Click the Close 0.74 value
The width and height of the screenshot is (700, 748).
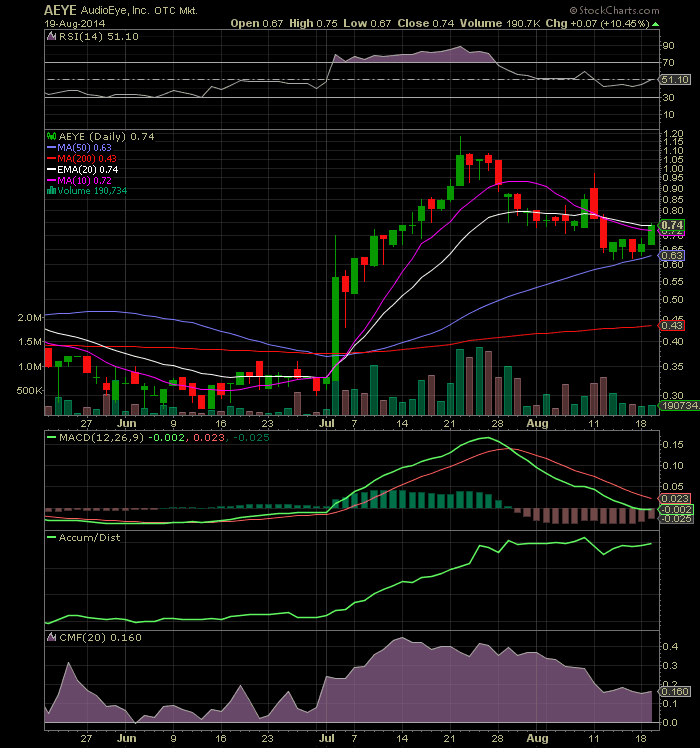426,23
